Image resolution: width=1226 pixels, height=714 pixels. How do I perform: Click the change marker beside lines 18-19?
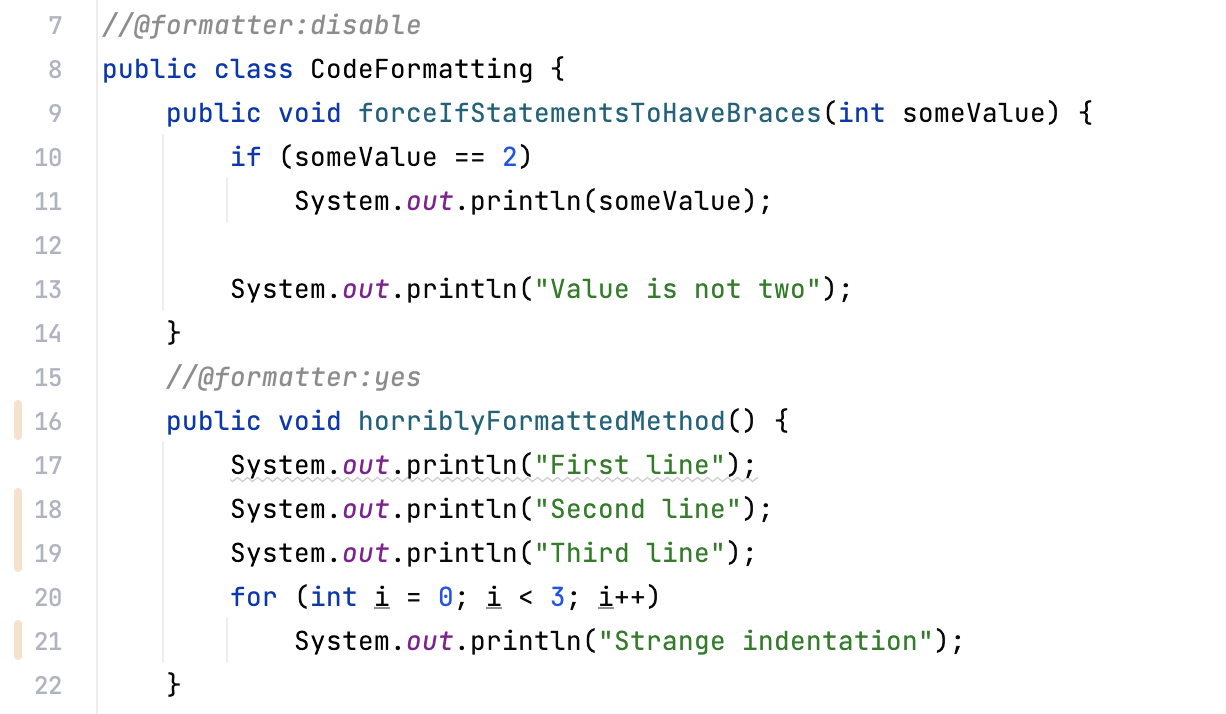[18, 531]
